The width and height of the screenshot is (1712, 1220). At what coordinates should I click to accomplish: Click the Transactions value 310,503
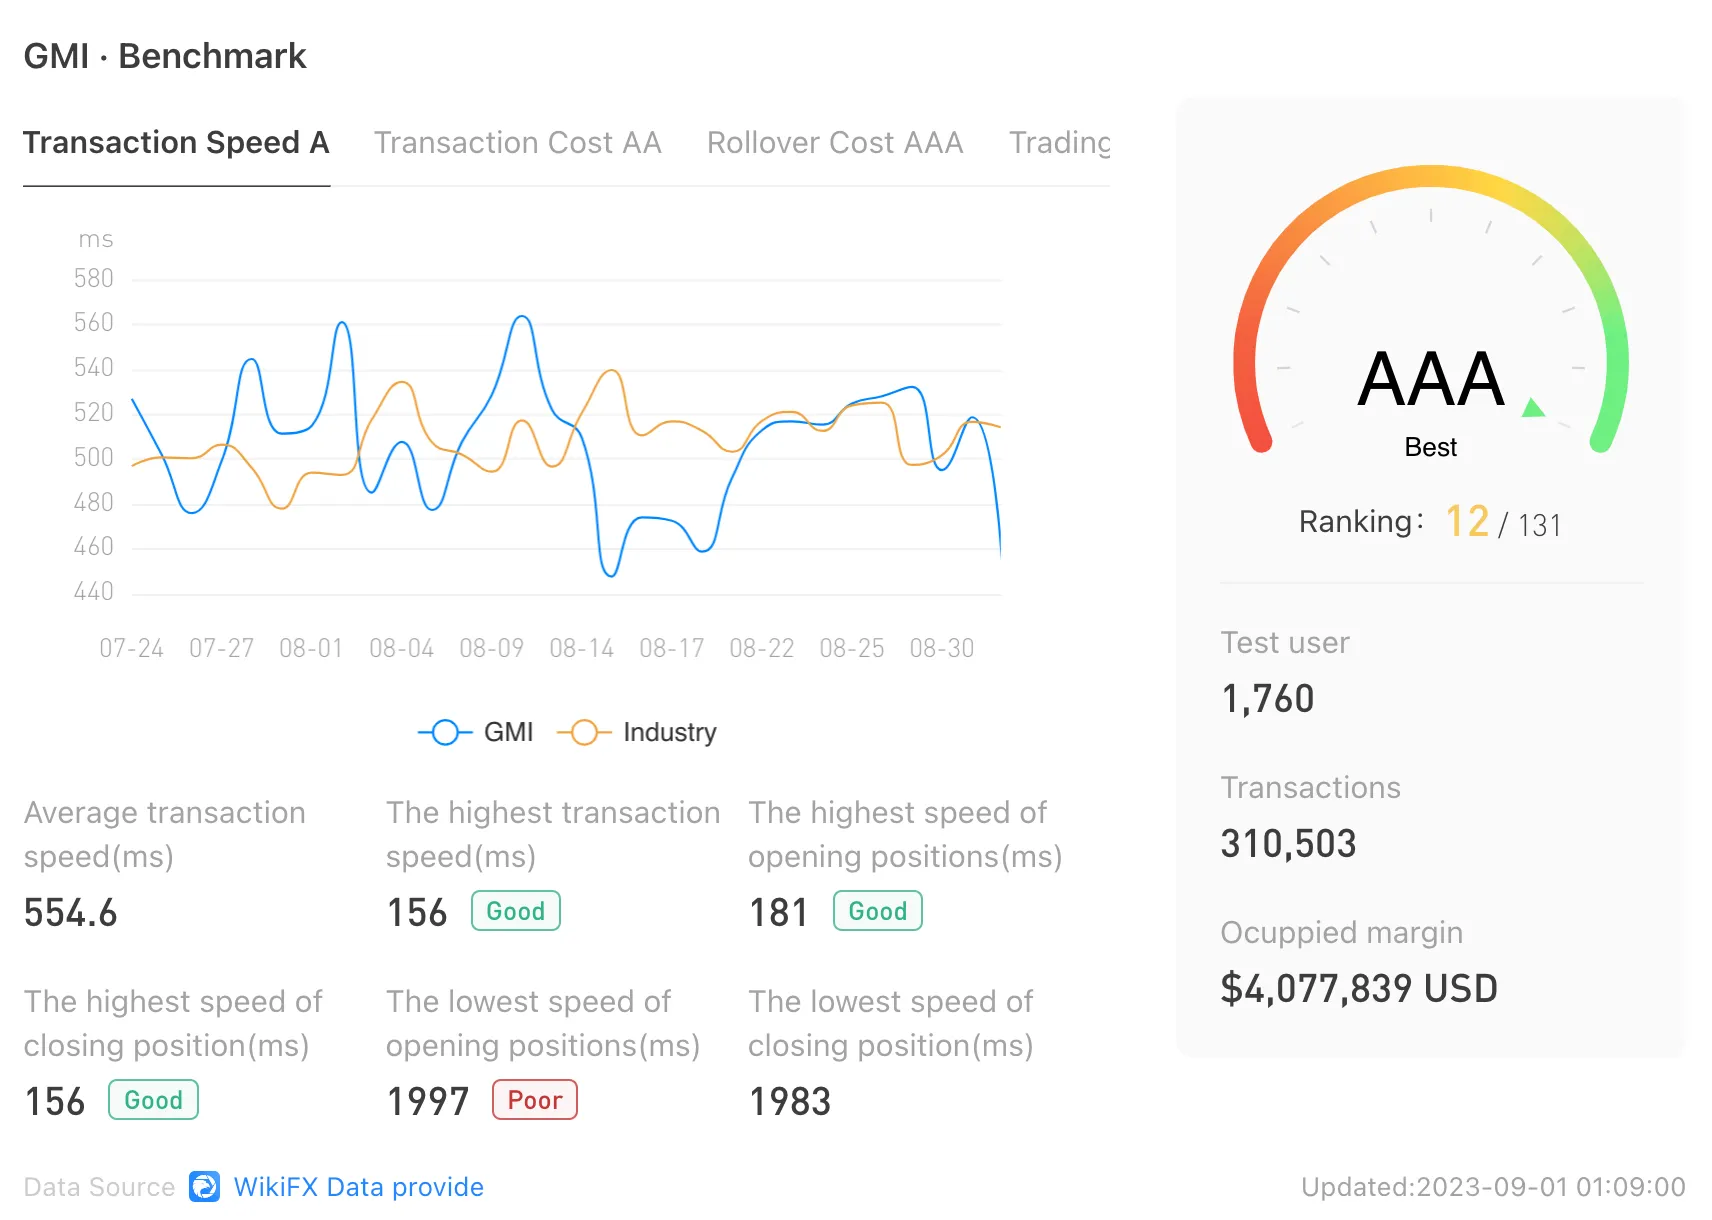[1289, 844]
